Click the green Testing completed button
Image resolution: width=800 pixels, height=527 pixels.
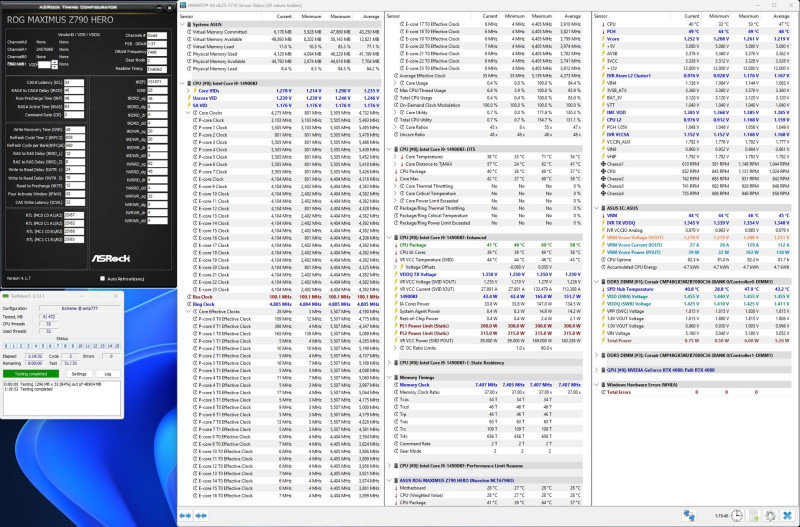pos(31,374)
